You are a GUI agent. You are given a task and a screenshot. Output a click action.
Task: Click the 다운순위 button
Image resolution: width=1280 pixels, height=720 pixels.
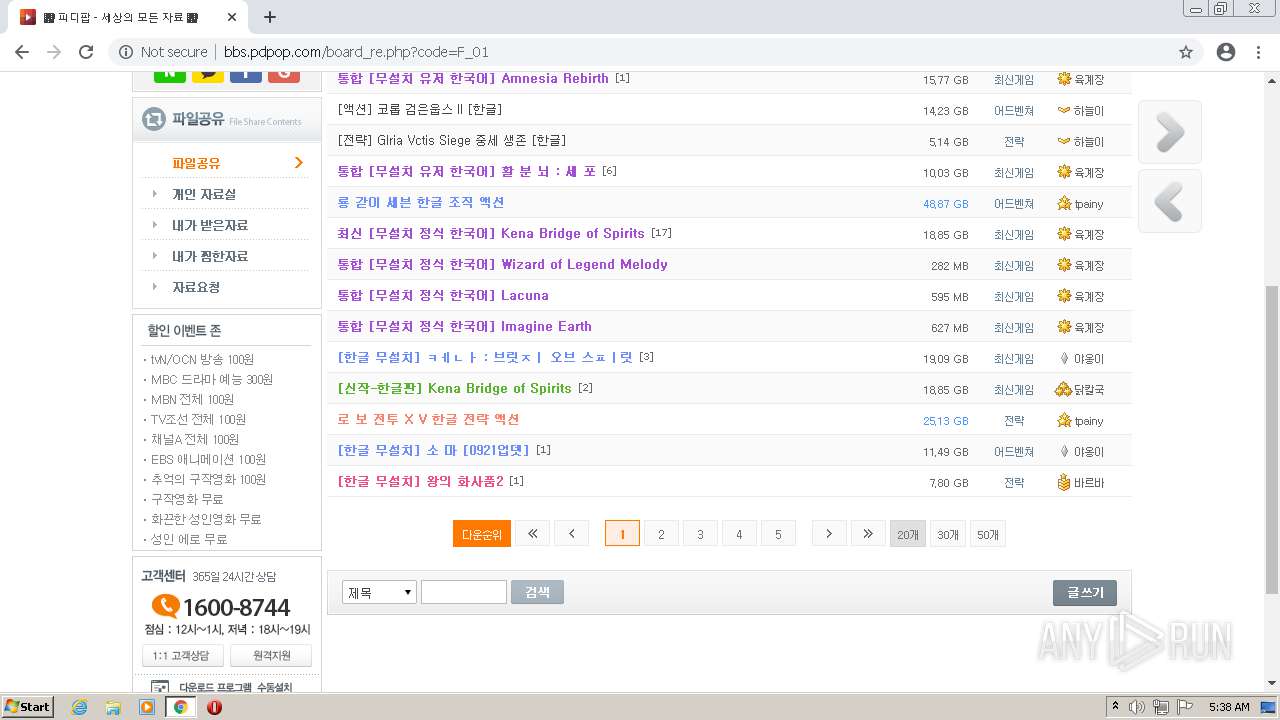pos(482,534)
